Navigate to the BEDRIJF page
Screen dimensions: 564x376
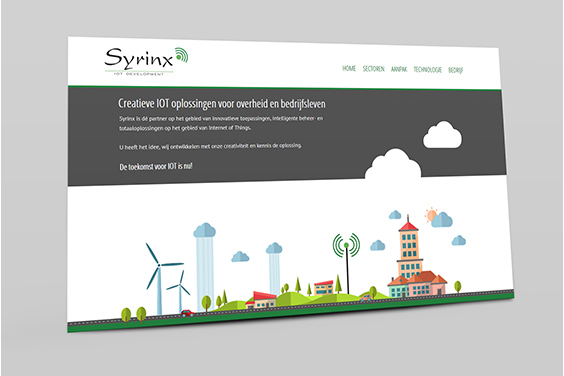pyautogui.click(x=455, y=70)
